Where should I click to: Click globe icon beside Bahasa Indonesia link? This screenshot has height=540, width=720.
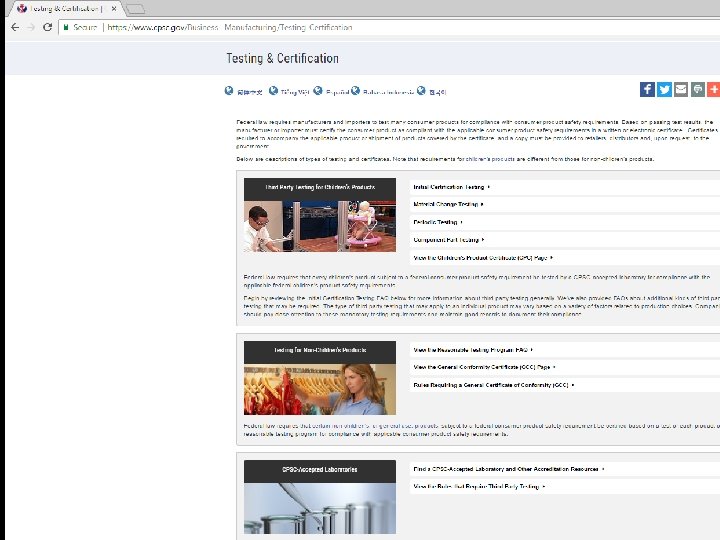[355, 90]
